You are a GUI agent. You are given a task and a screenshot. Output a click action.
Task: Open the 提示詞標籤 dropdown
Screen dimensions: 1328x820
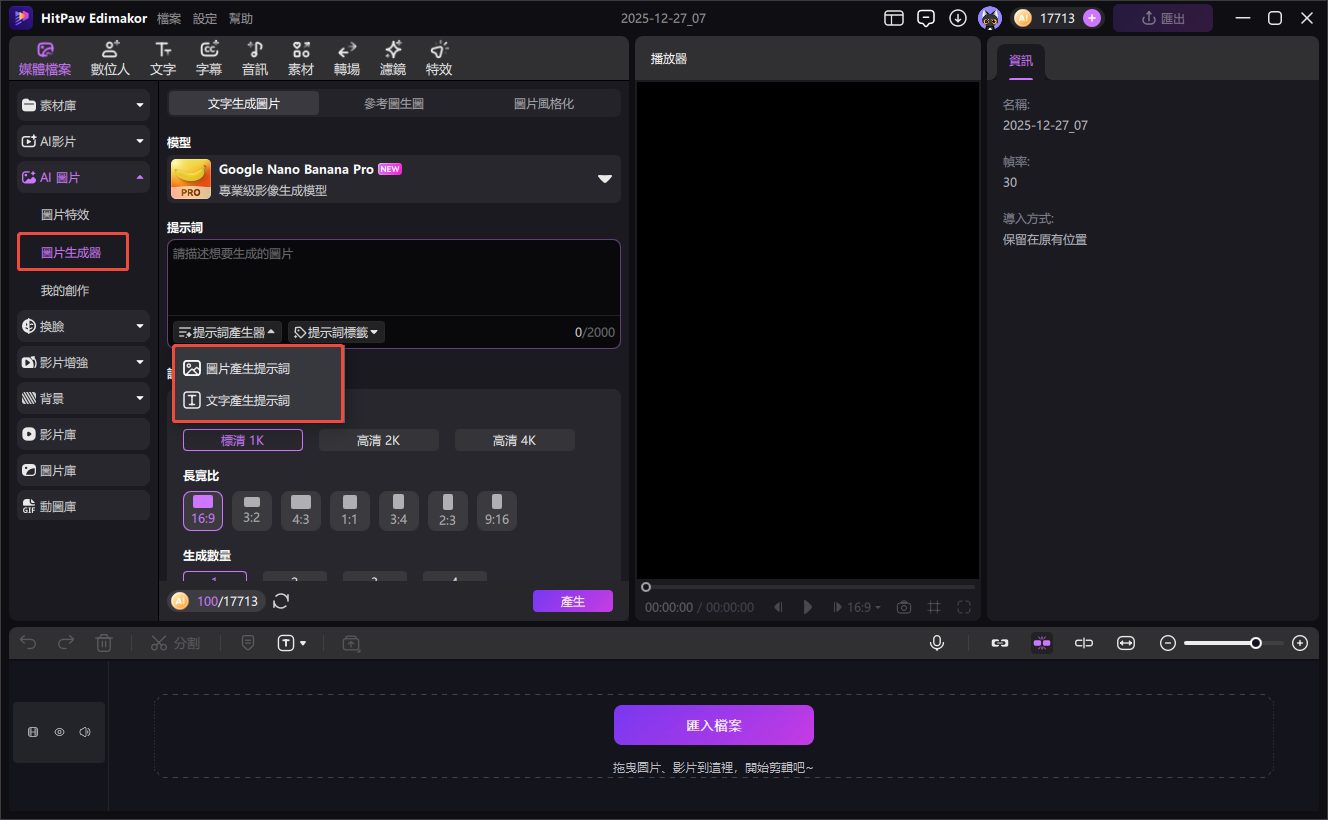336,332
